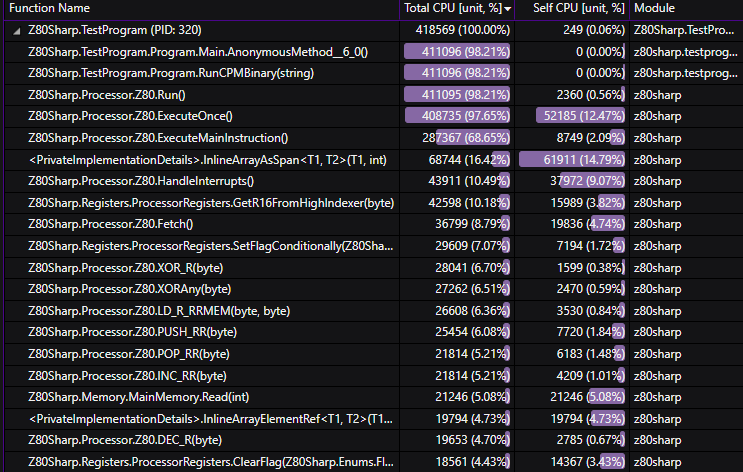Screen dimensions: 743x472
Task: Click Total CPU value 36799 (8.79%)
Action: point(472,224)
